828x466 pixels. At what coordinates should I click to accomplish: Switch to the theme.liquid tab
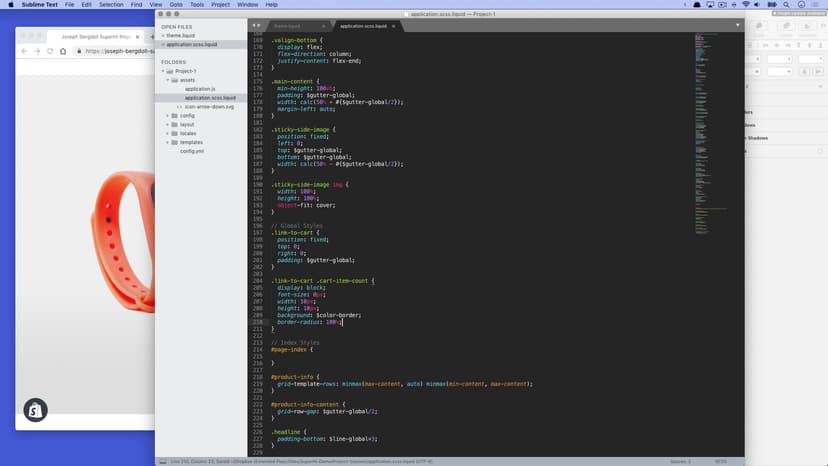pos(287,25)
